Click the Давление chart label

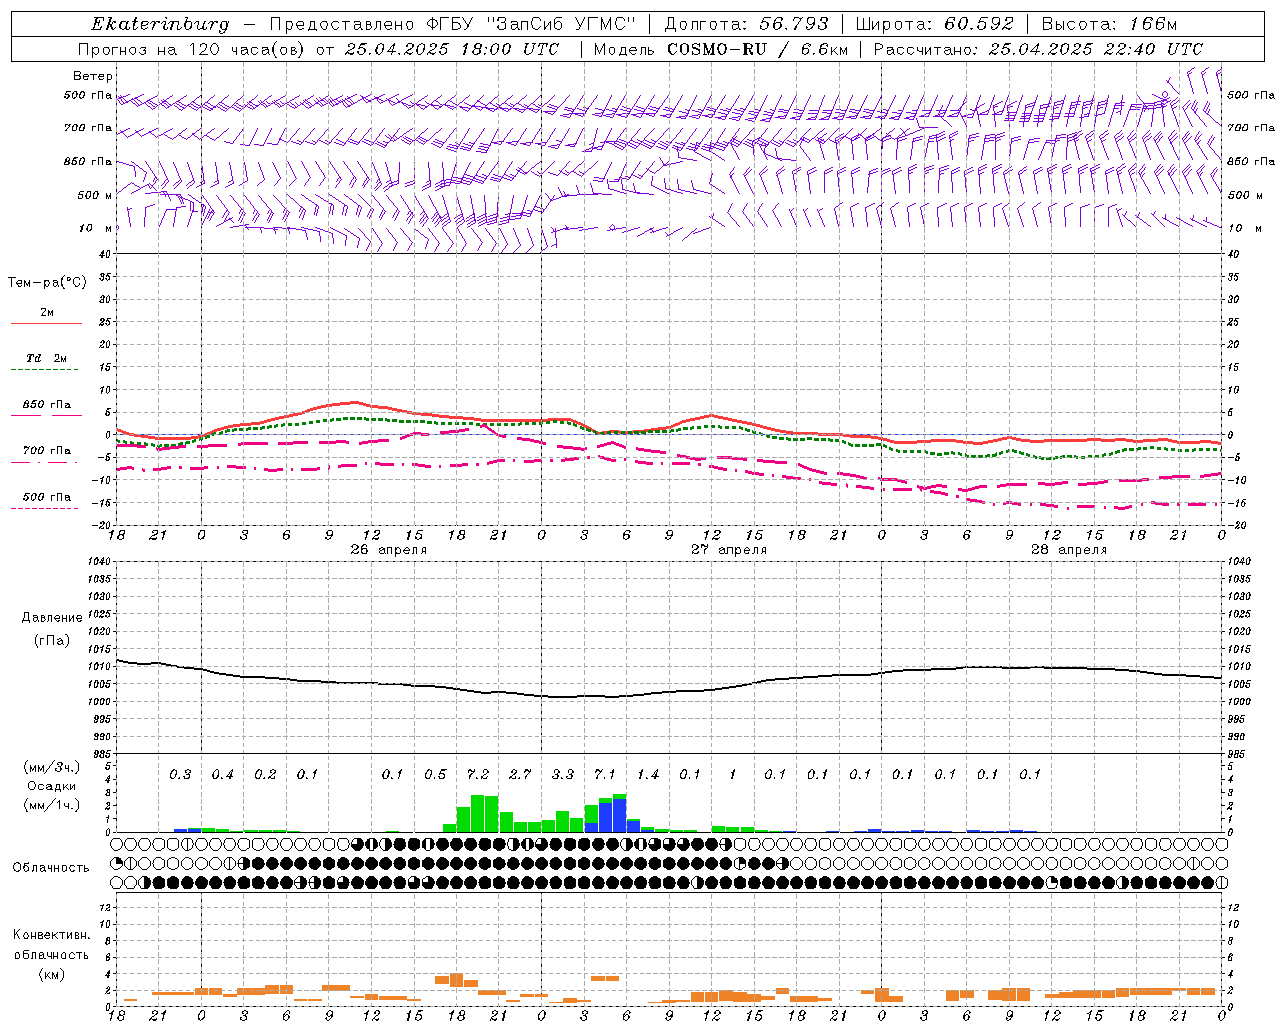(x=52, y=618)
